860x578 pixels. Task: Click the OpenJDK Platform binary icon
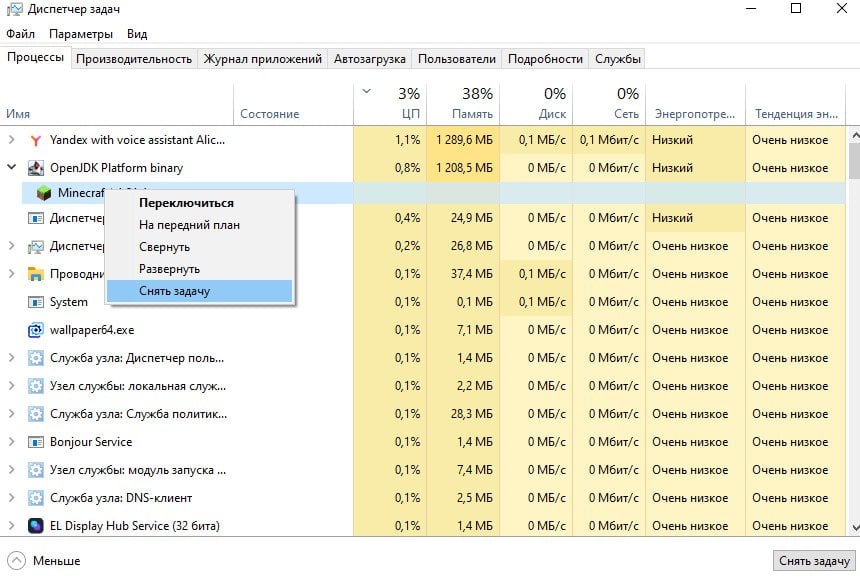coord(36,168)
